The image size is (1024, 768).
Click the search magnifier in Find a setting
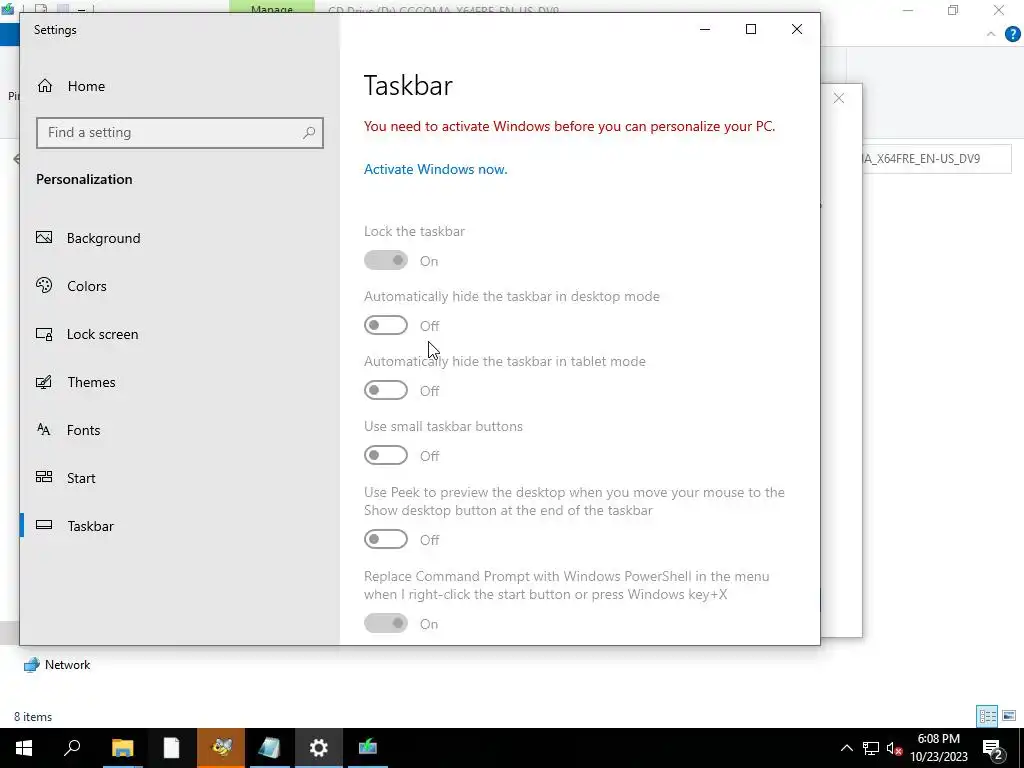pyautogui.click(x=309, y=133)
